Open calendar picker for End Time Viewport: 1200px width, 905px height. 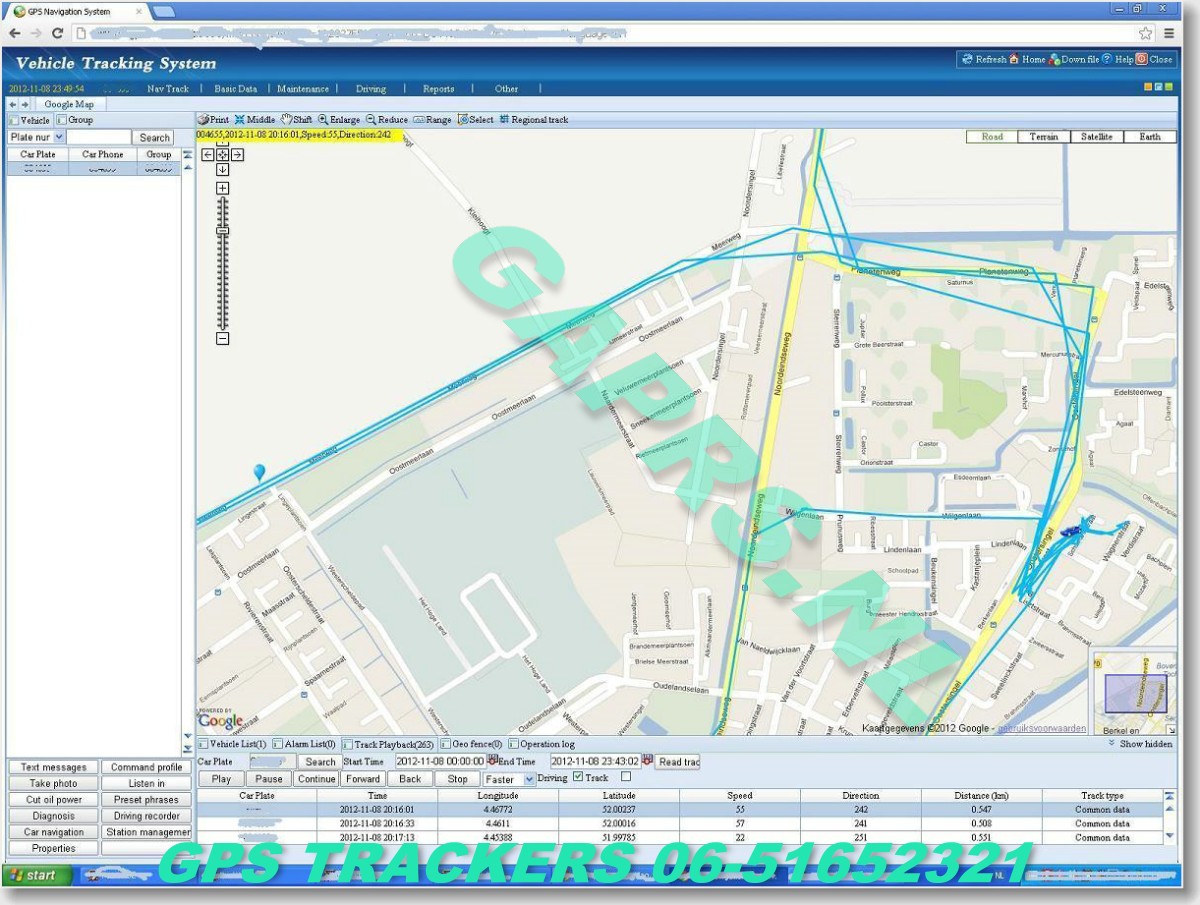pyautogui.click(x=647, y=760)
